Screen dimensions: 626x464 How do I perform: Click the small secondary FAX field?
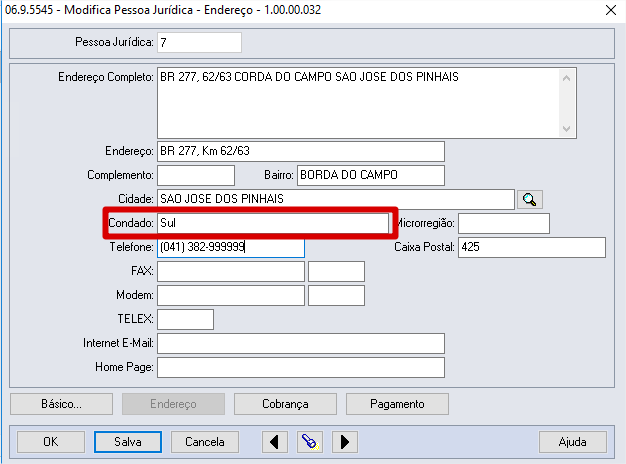coord(336,272)
